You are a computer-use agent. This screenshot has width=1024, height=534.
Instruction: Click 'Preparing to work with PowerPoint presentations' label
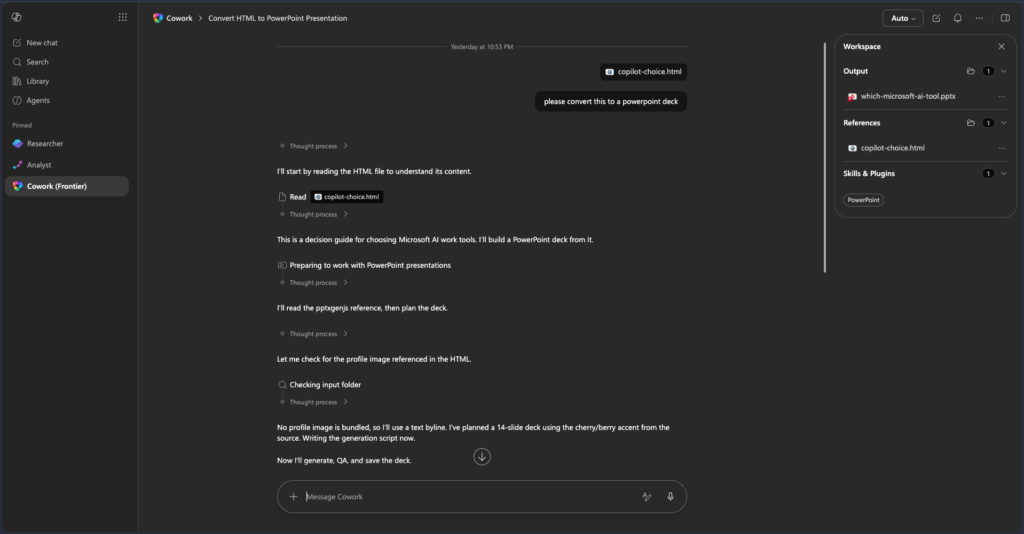[370, 265]
